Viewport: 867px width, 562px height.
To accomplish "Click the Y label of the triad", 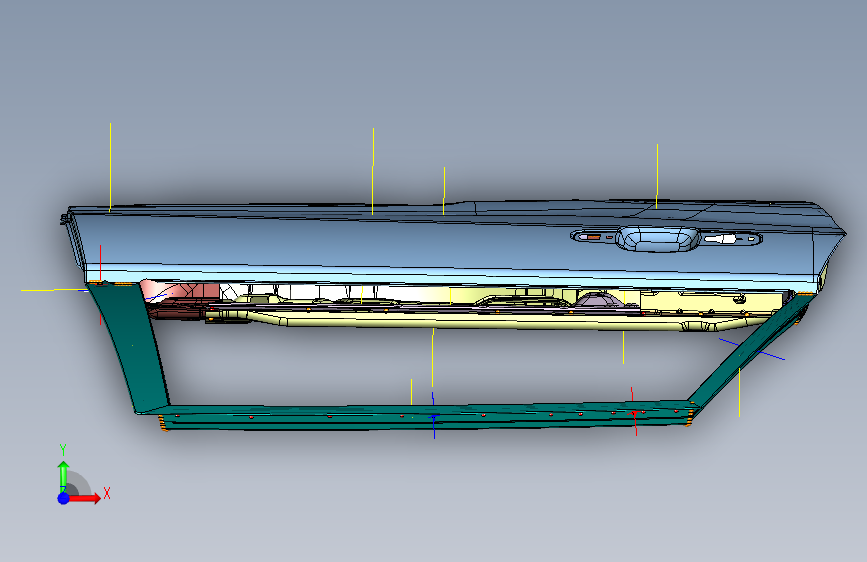I will click(63, 450).
